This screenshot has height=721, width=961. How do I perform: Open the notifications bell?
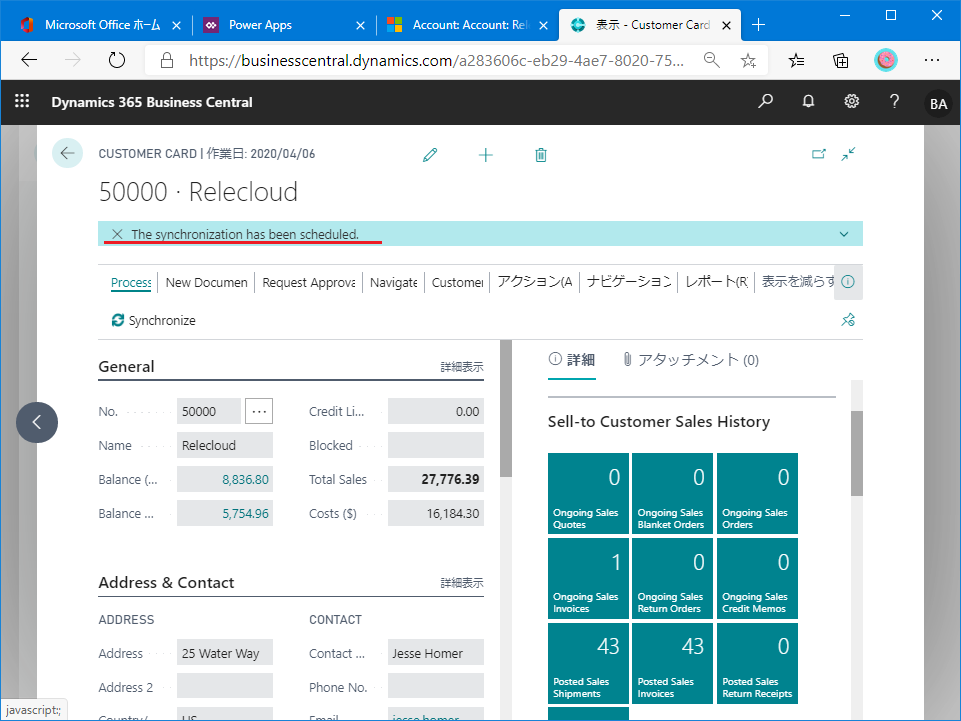808,102
